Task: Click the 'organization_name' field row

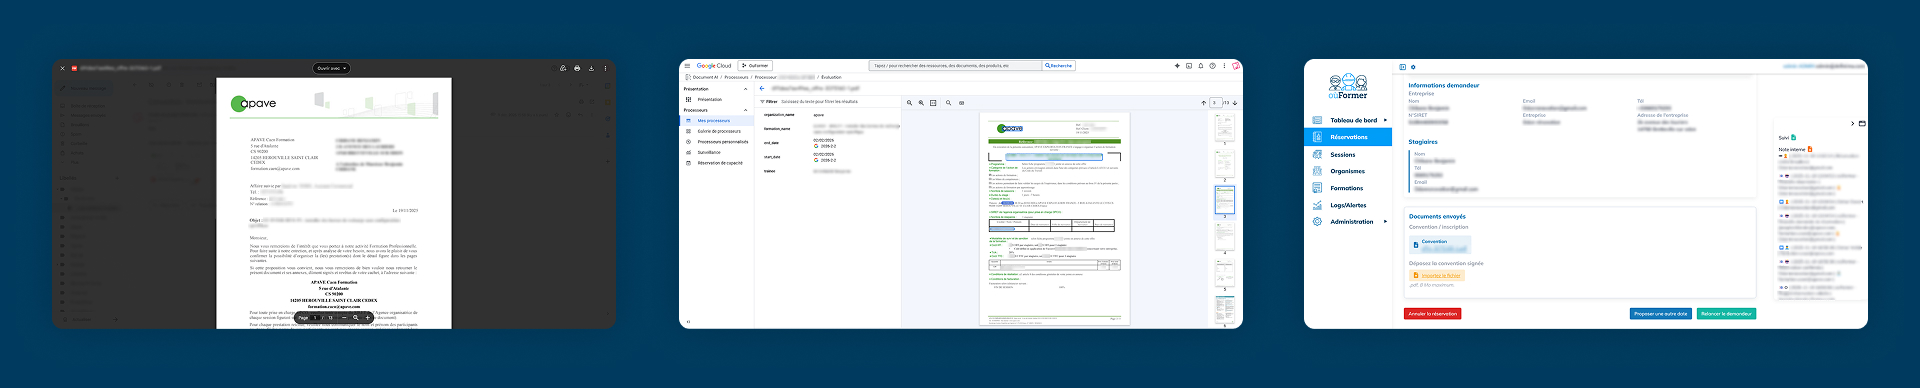Action: point(830,115)
